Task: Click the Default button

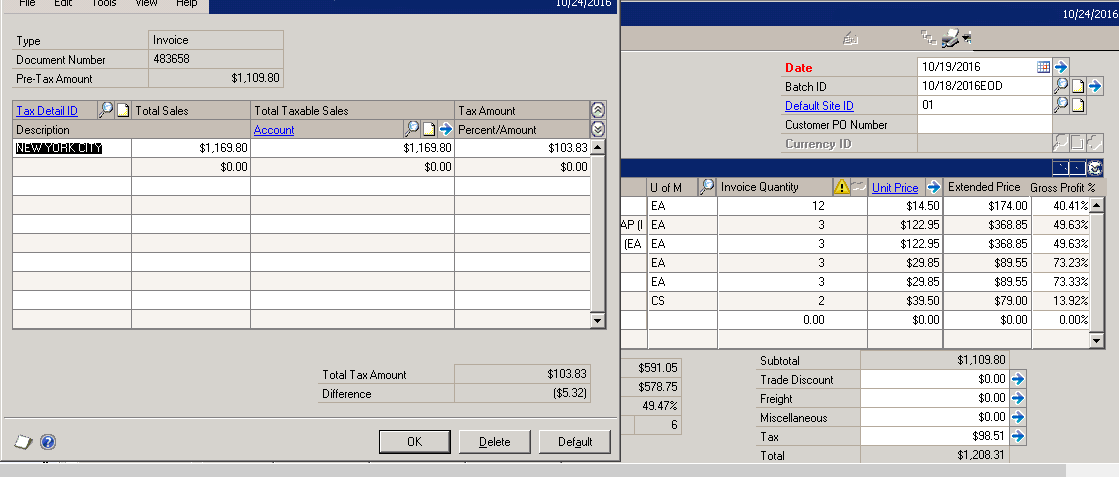Action: [575, 441]
